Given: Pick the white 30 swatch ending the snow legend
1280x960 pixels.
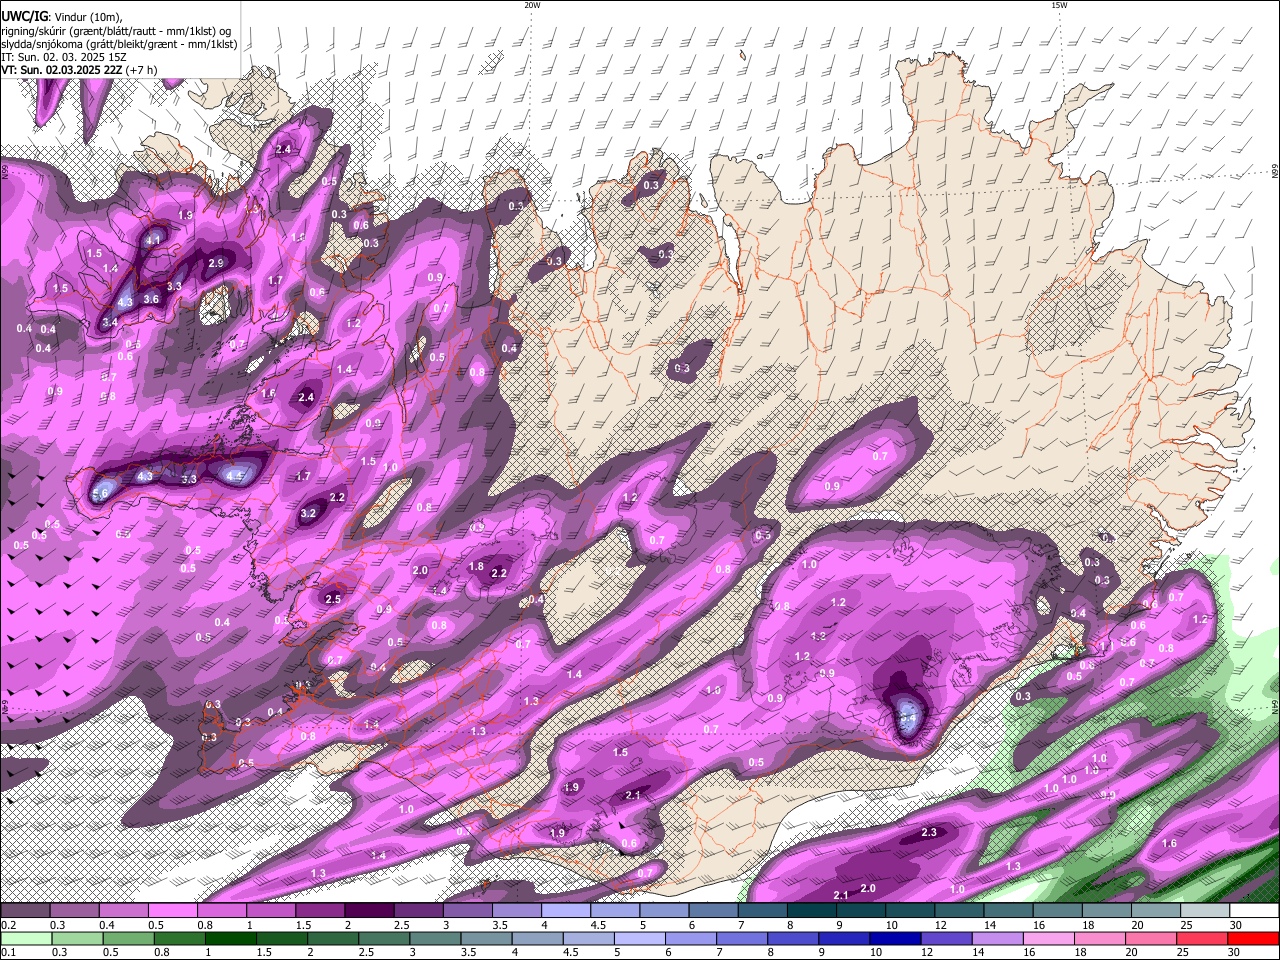Looking at the screenshot, I should (x=1253, y=911).
